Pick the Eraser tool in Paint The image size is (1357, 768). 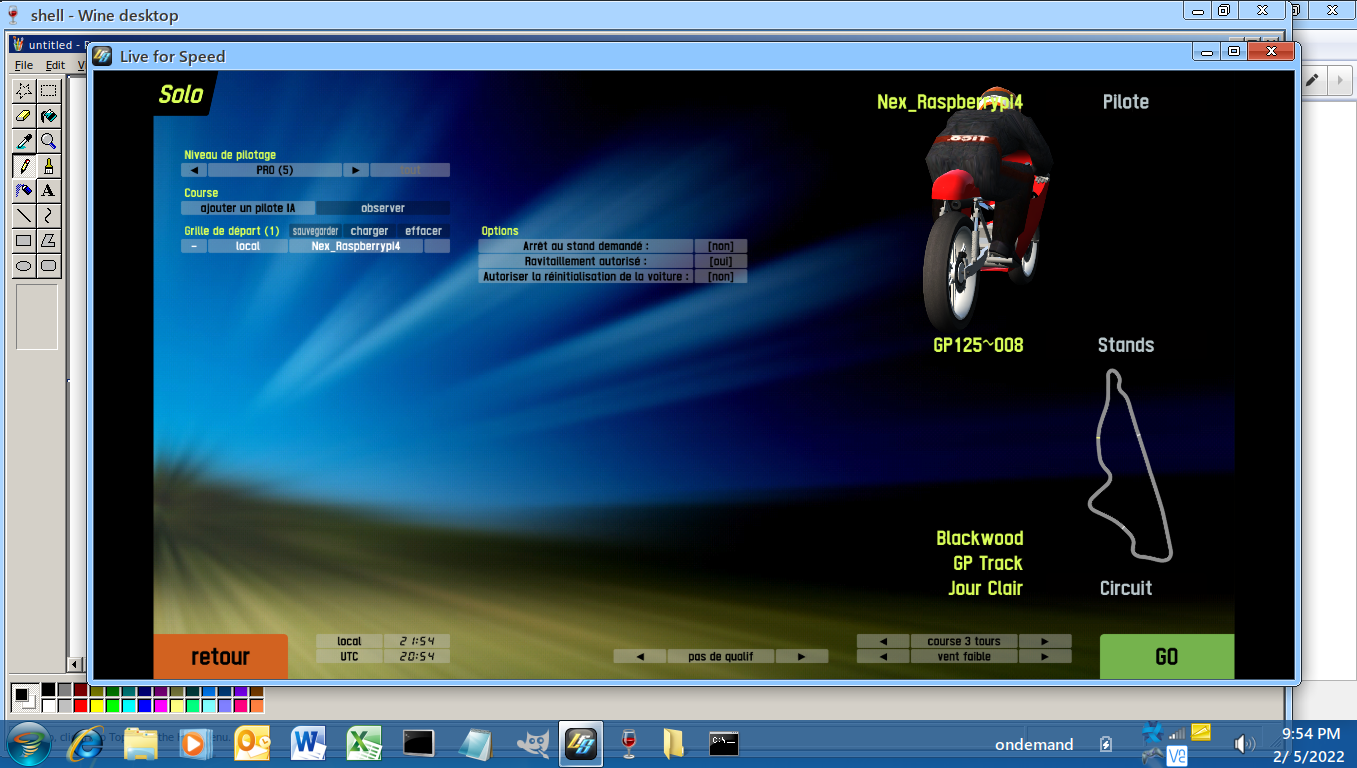(x=24, y=115)
